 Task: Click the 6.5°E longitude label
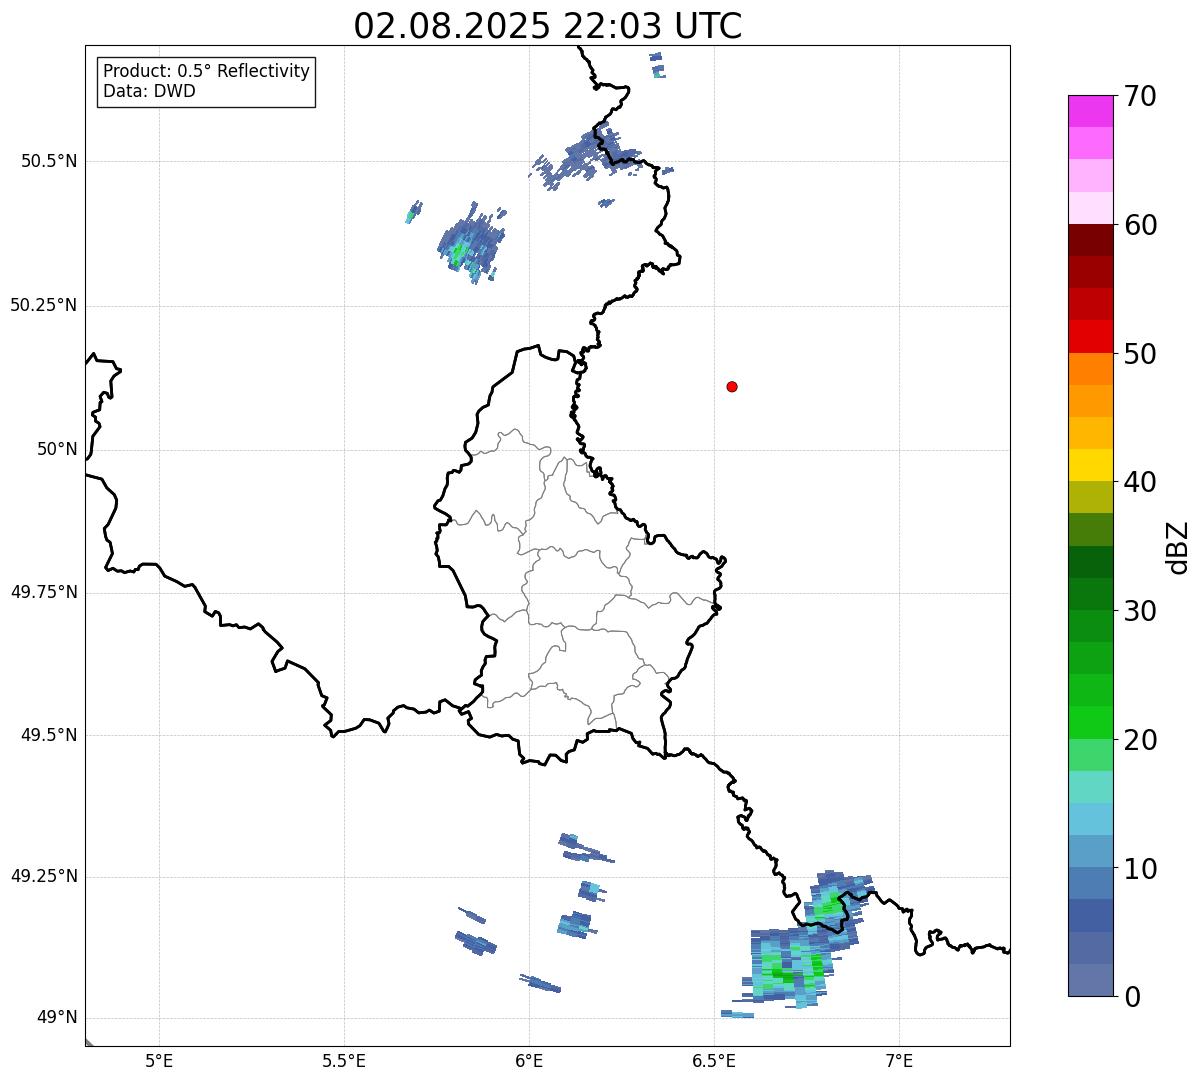point(714,1062)
